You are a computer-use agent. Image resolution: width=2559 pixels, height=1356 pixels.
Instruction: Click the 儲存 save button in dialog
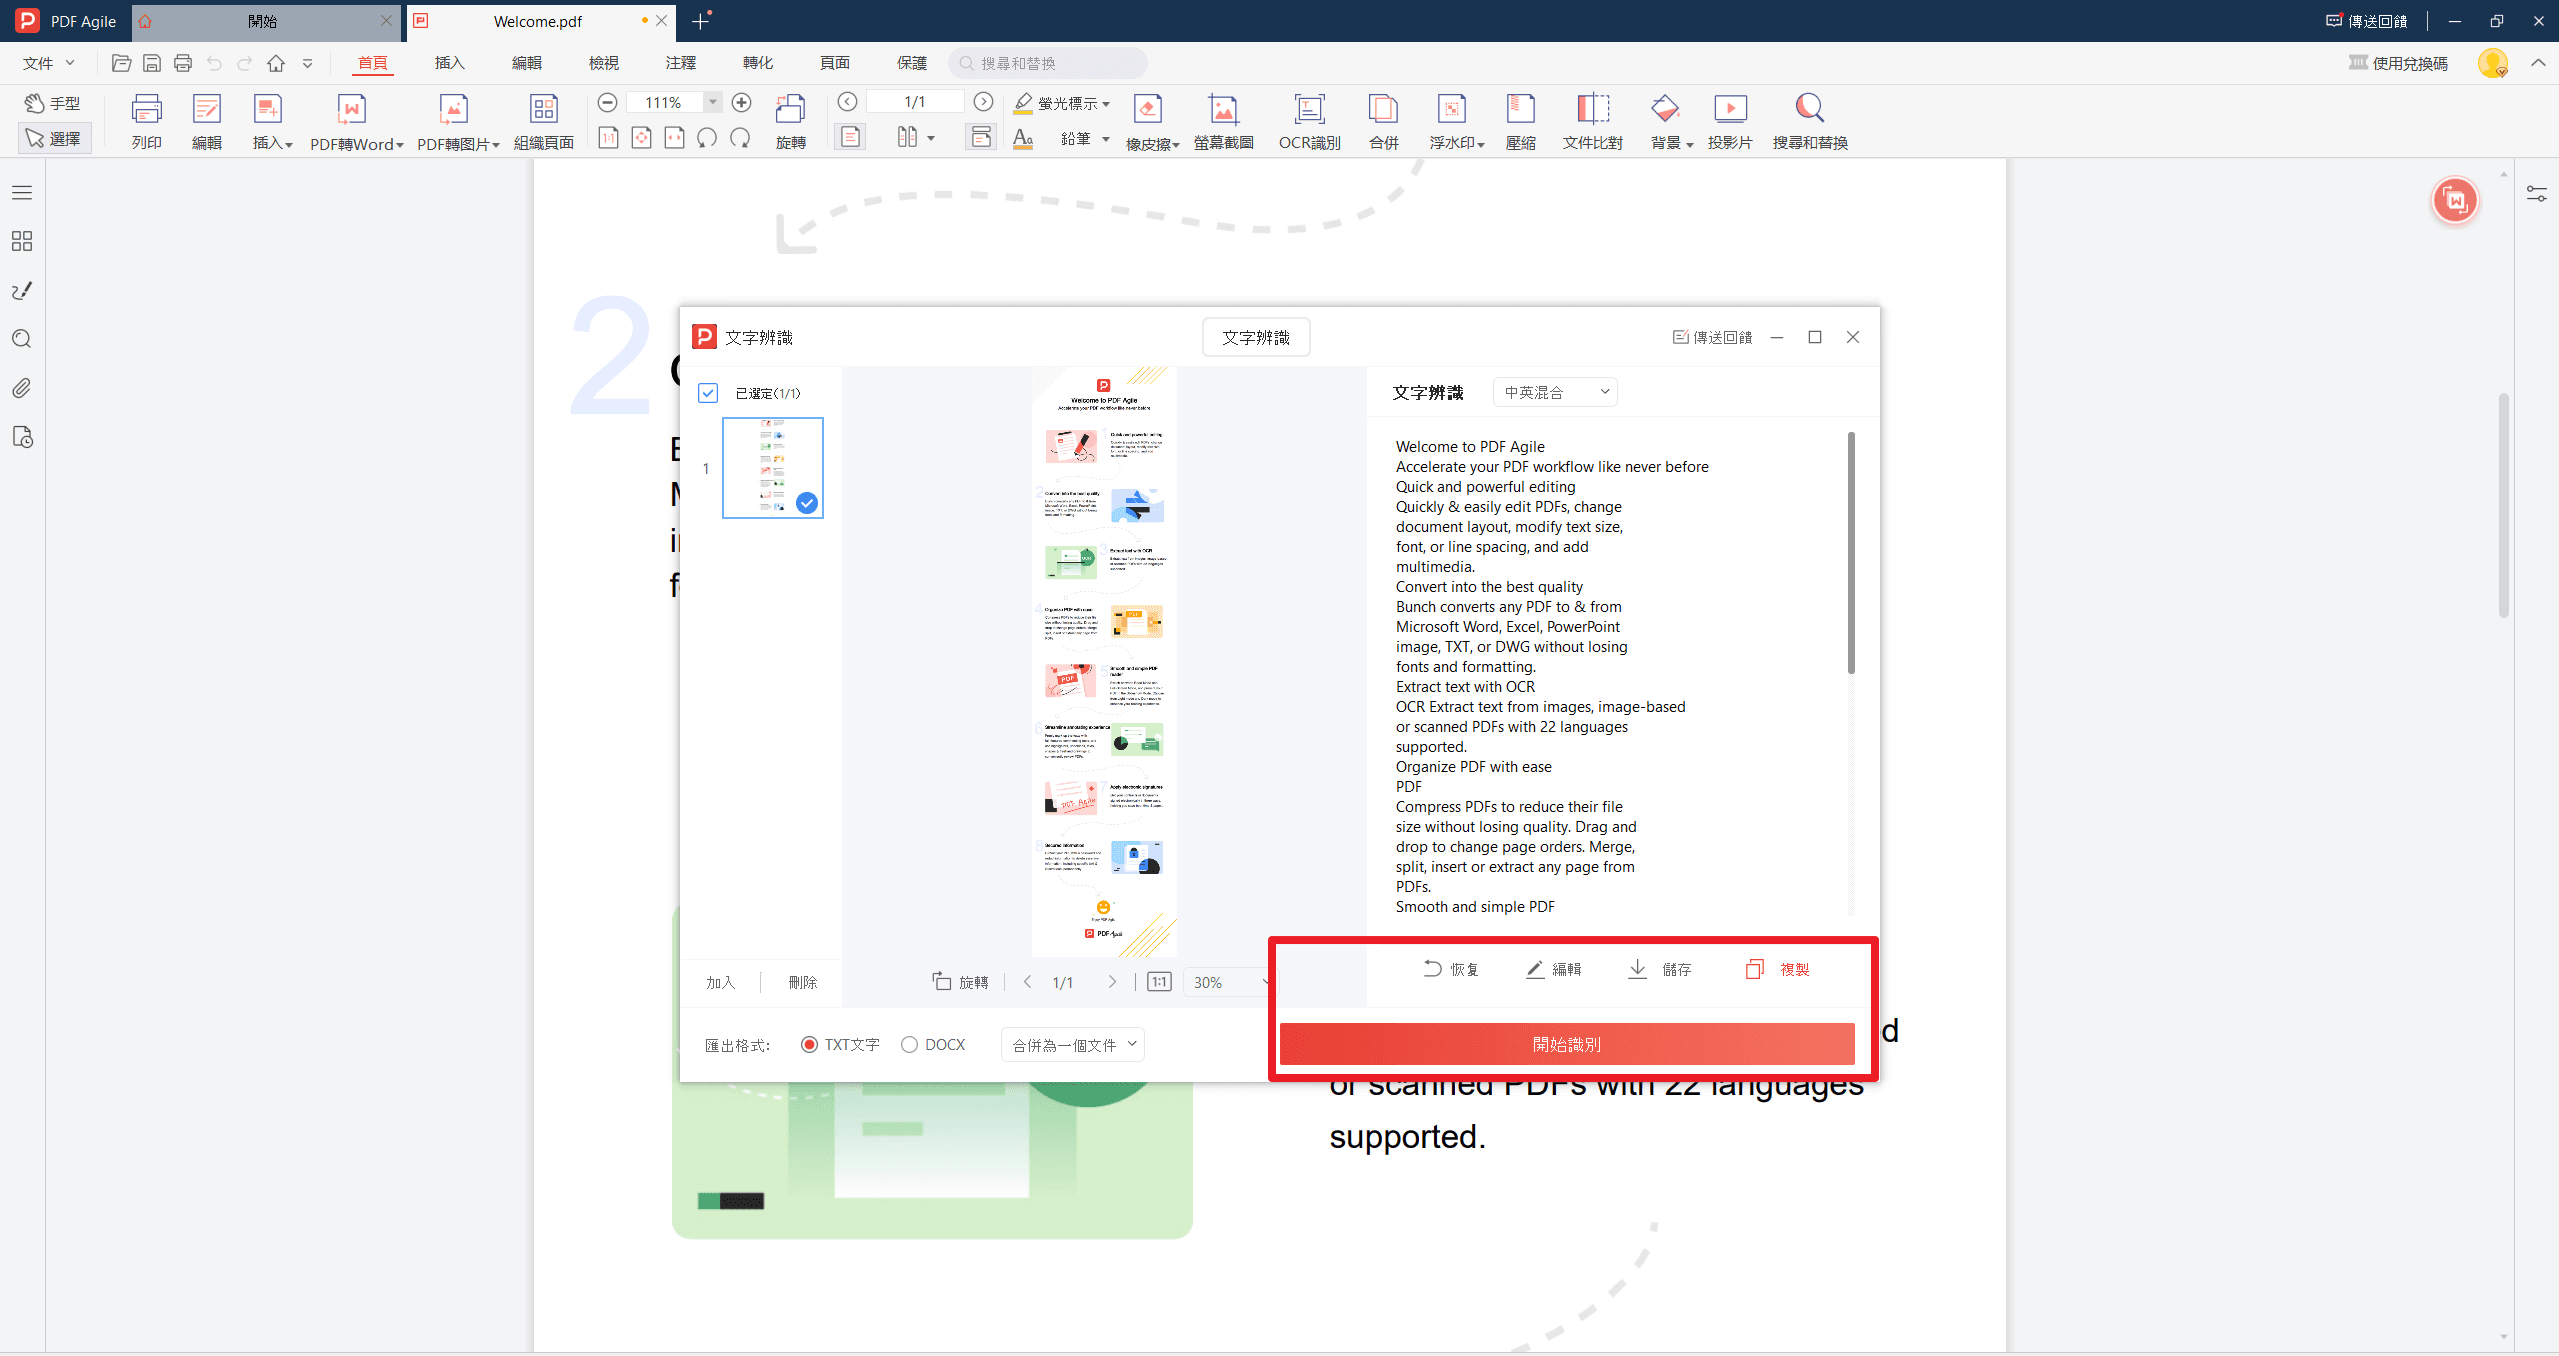click(x=1659, y=969)
